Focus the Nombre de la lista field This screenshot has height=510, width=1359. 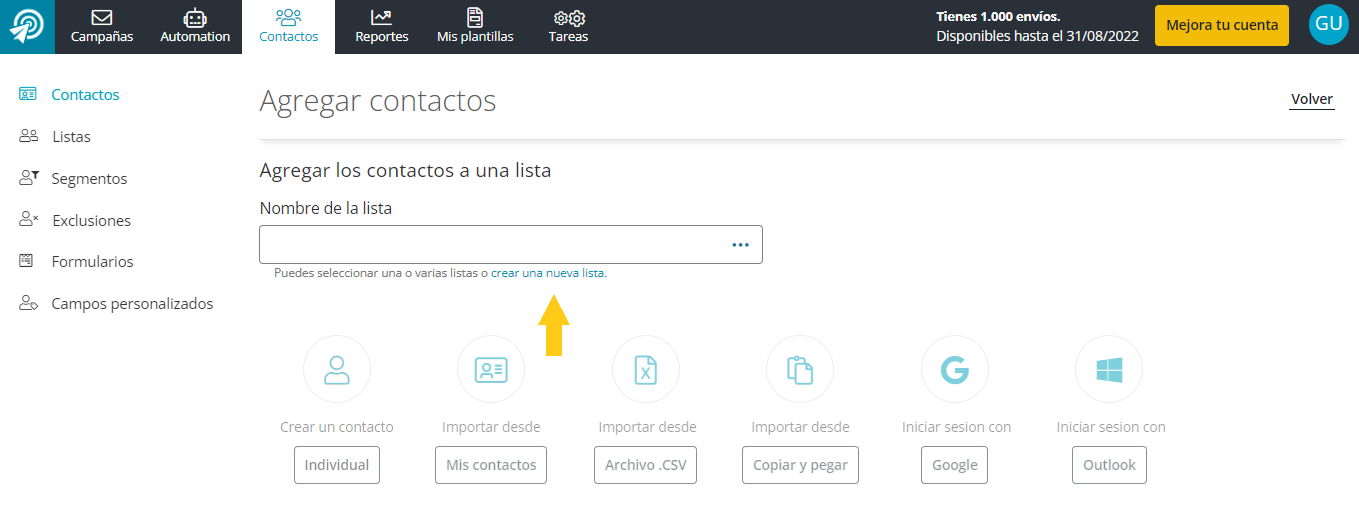[x=511, y=244]
